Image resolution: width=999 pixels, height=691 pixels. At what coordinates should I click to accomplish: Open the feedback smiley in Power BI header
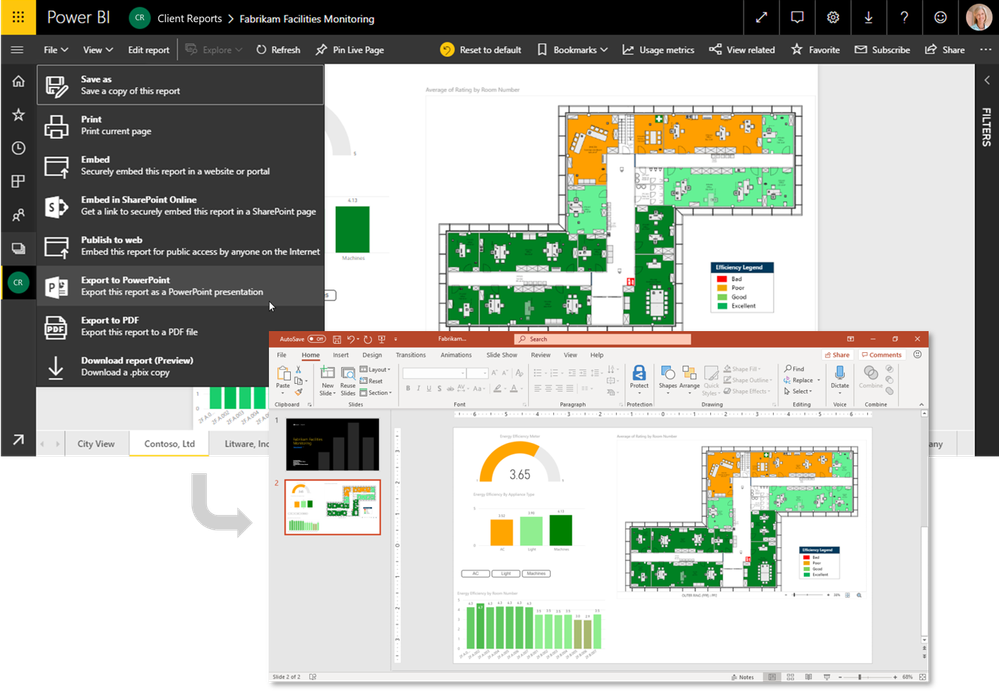click(940, 17)
